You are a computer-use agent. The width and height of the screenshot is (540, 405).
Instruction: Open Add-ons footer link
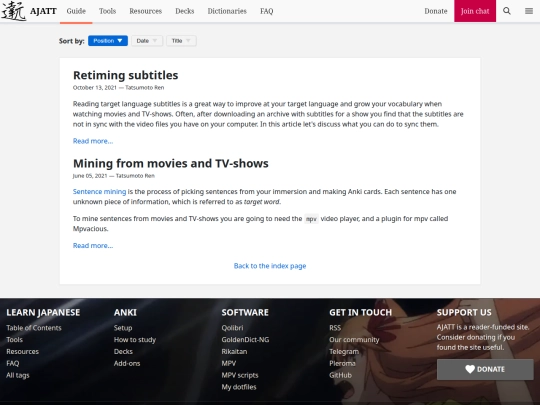(x=127, y=363)
